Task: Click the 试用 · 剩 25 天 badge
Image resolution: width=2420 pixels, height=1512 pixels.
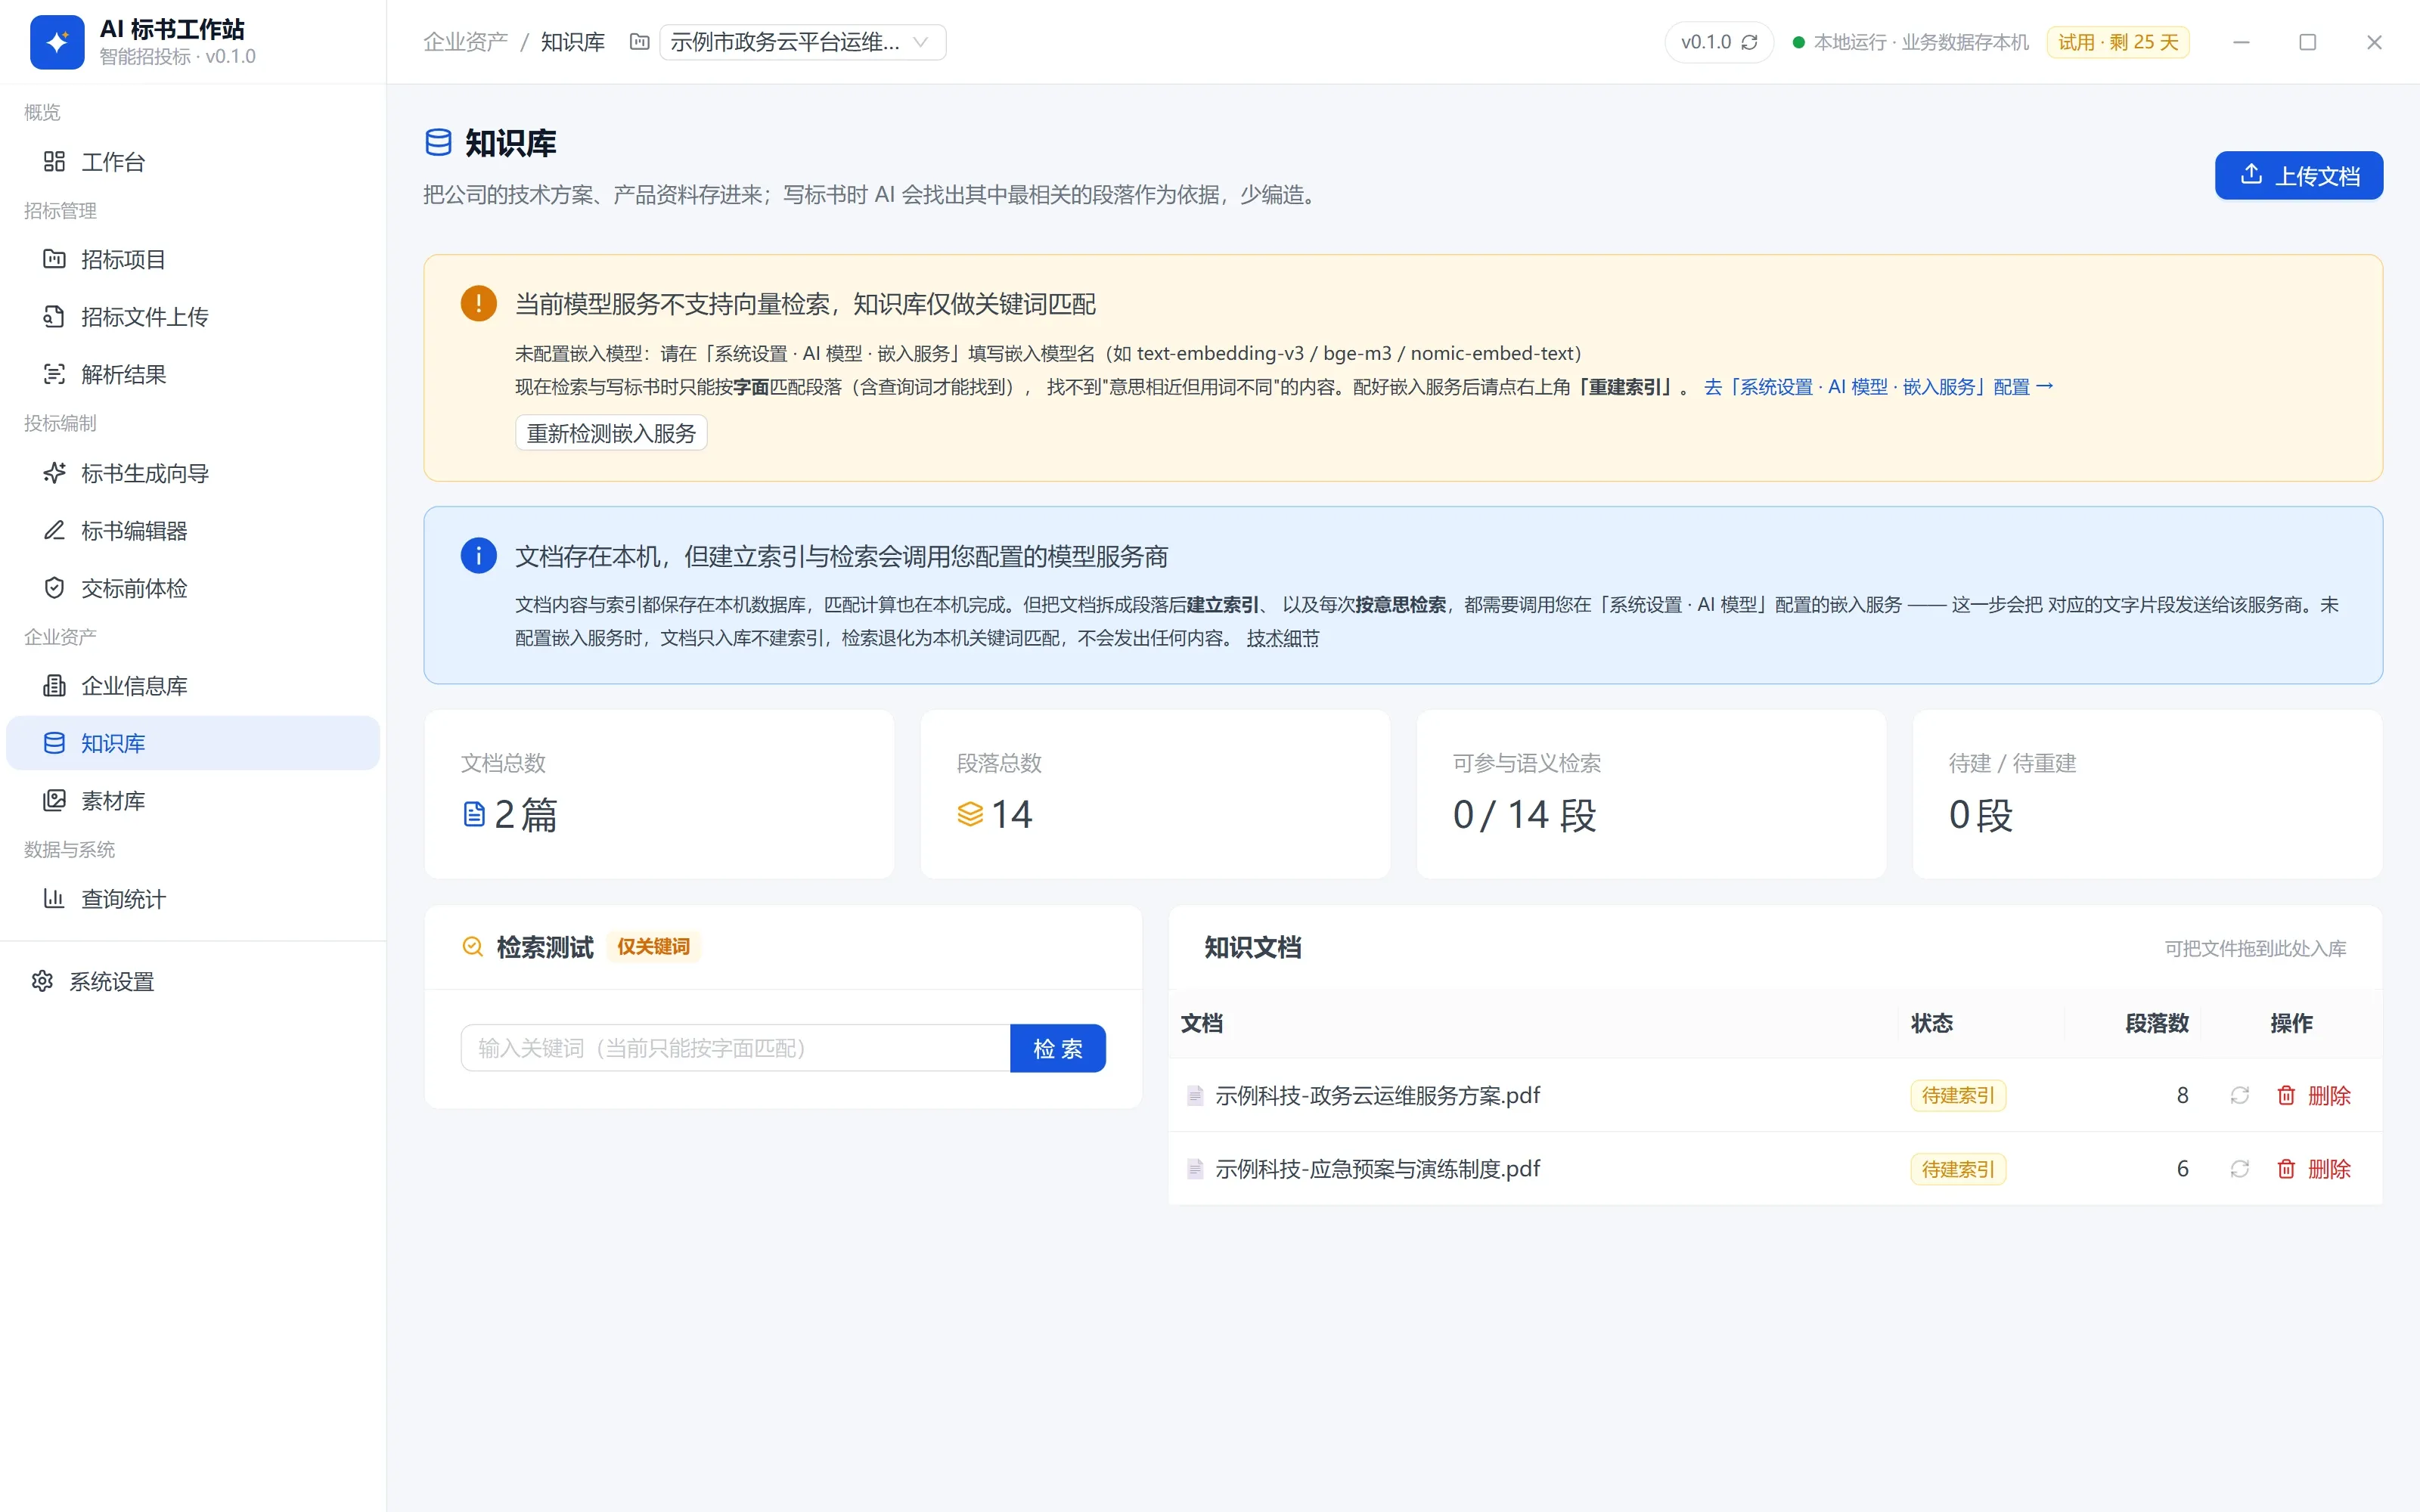Action: click(x=2117, y=42)
